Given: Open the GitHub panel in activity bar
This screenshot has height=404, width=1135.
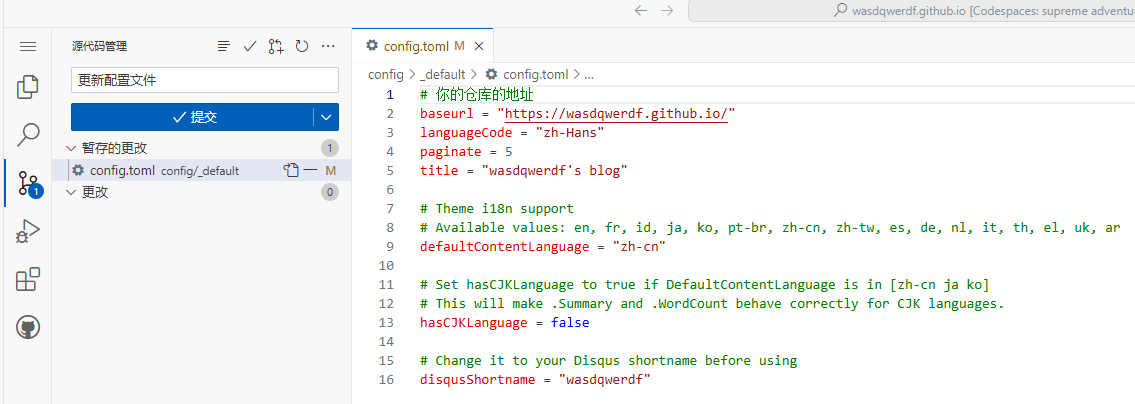Looking at the screenshot, I should 28,327.
